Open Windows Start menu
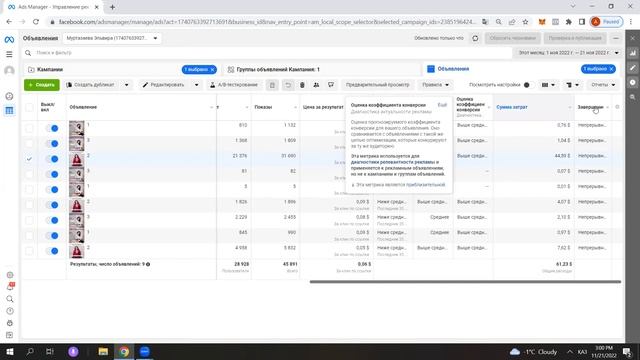 pyautogui.click(x=10, y=351)
